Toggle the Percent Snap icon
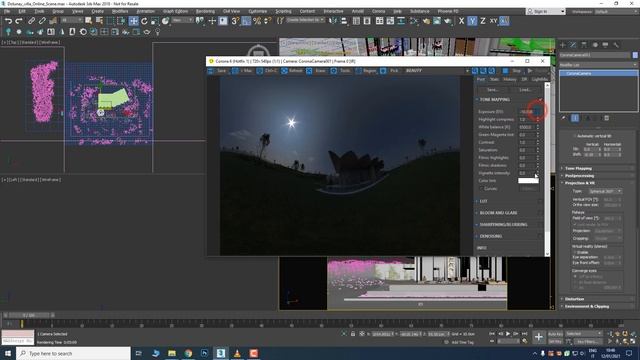This screenshot has height=360, width=640. [x=257, y=21]
